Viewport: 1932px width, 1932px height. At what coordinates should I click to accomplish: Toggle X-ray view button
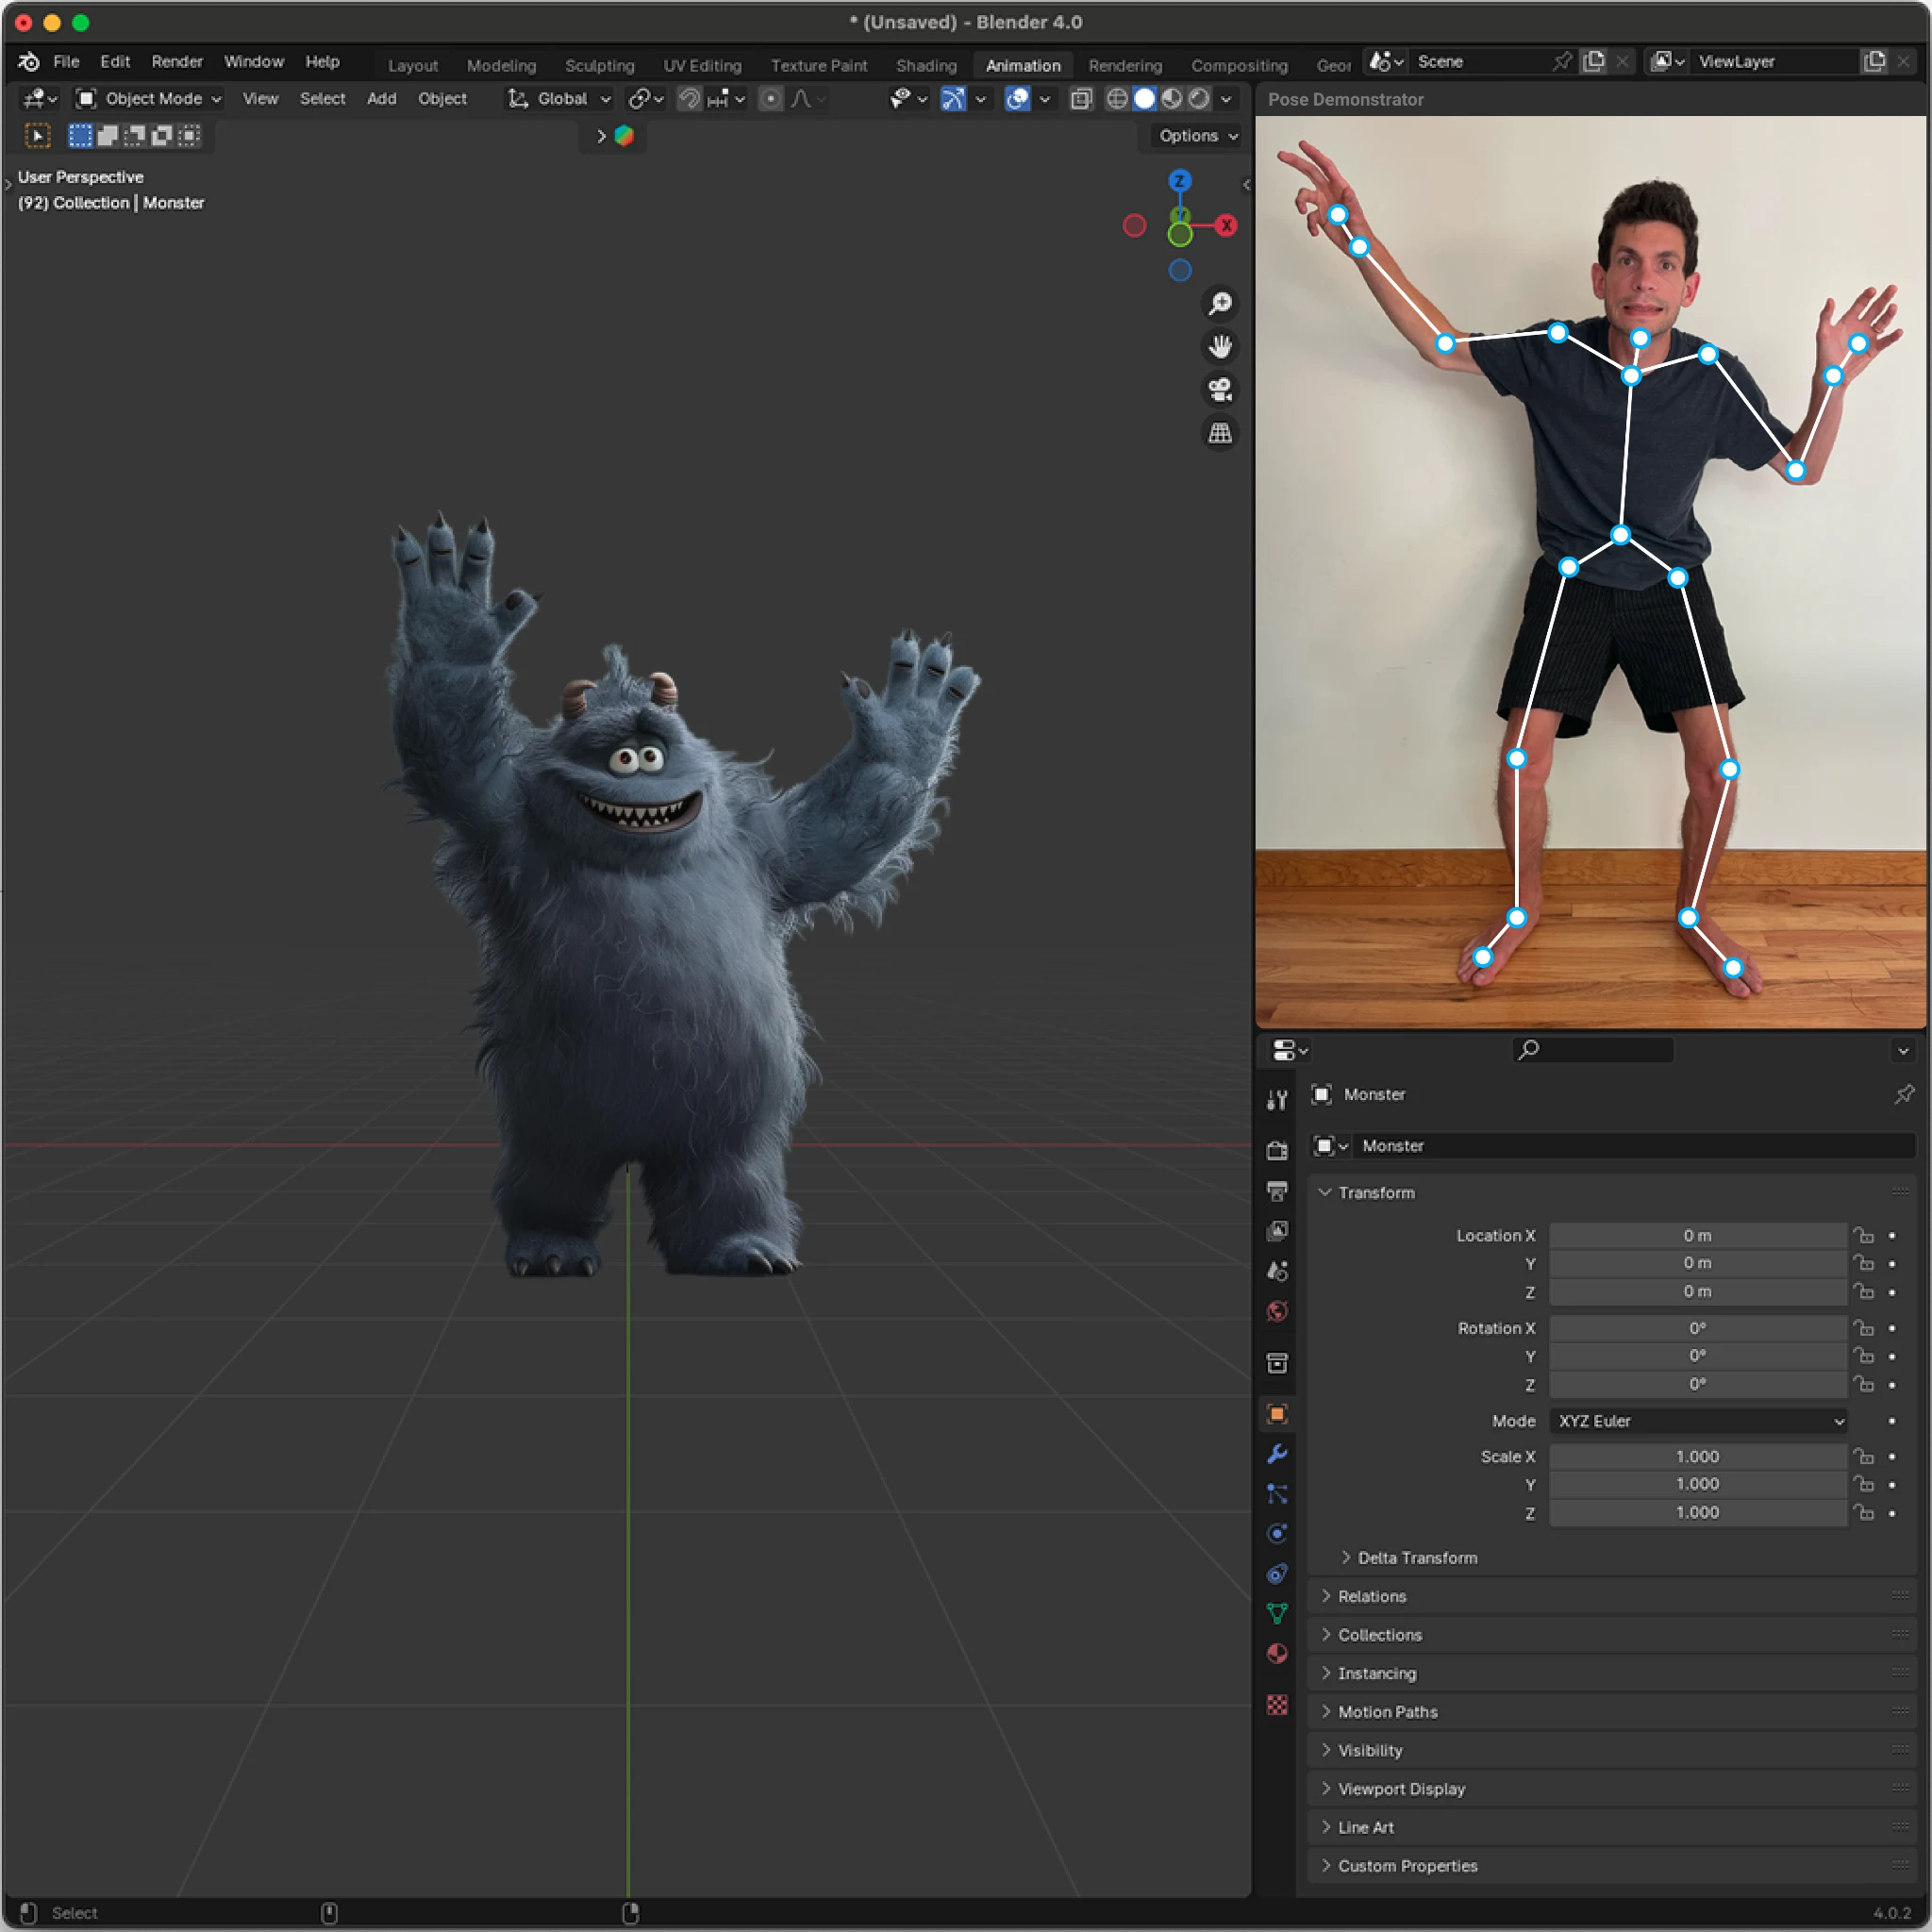pyautogui.click(x=1081, y=99)
